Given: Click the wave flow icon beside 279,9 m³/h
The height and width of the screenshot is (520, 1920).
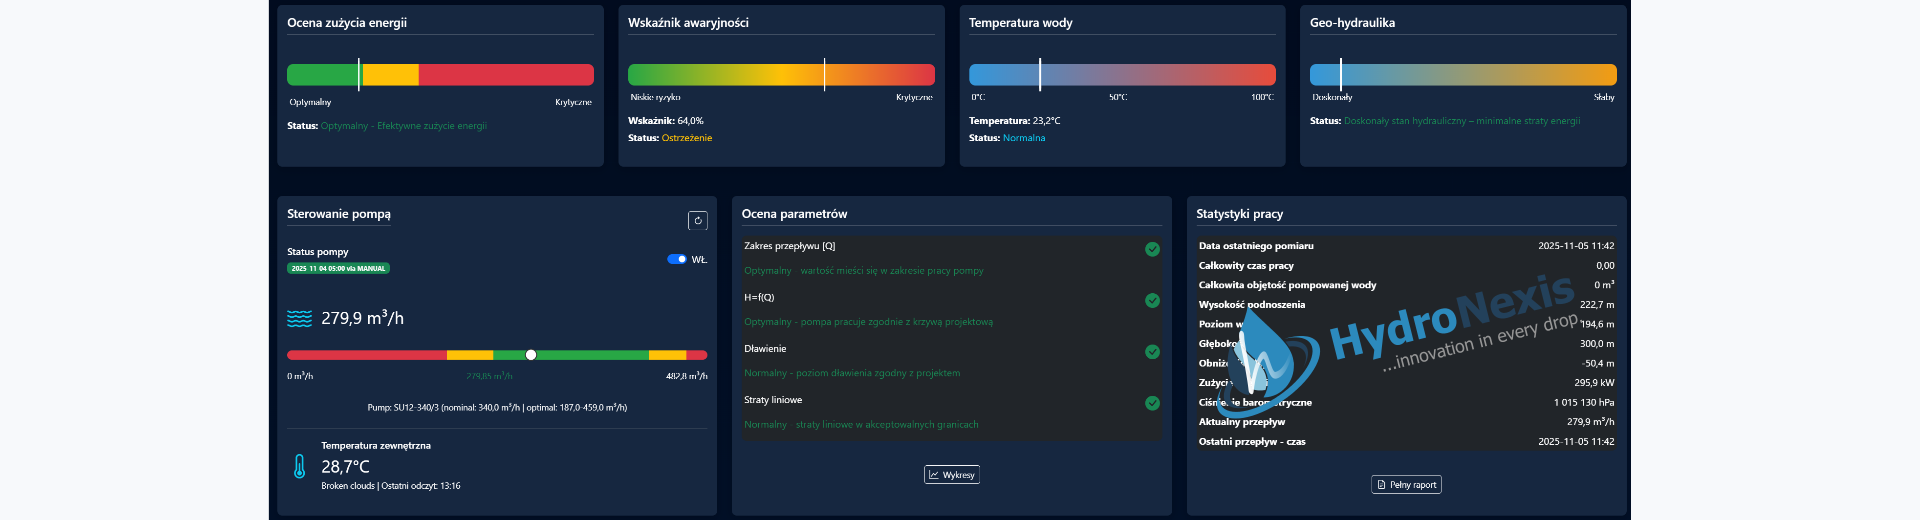Looking at the screenshot, I should coord(299,319).
